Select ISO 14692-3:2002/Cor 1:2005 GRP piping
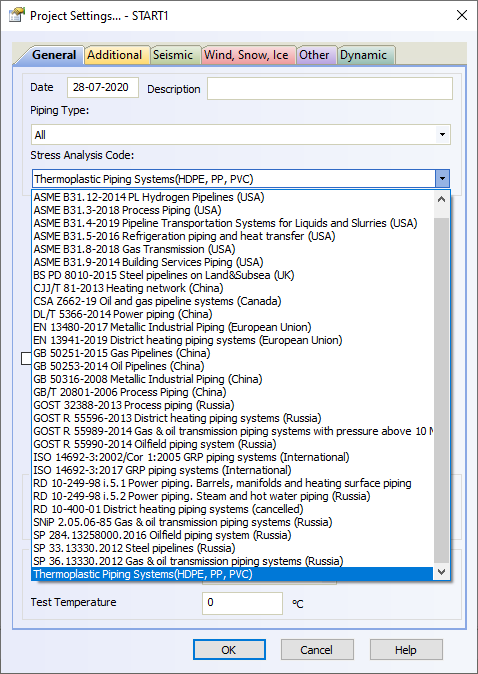 (x=232, y=457)
